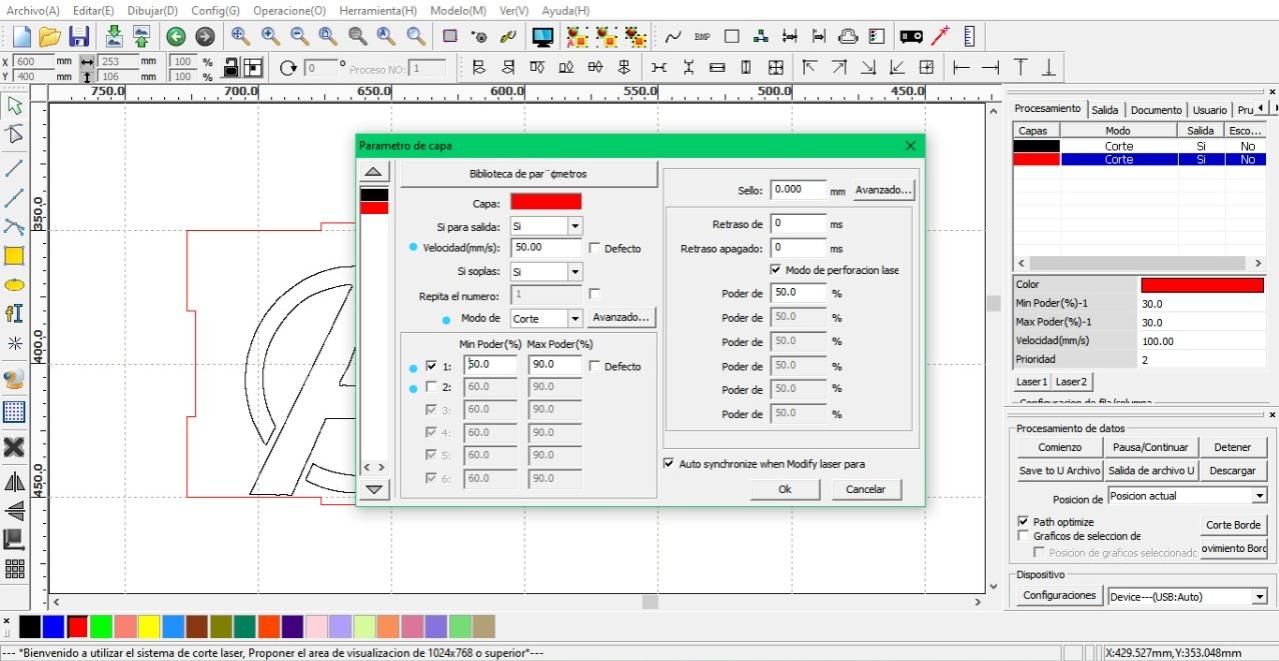Click the Comienzo button
The height and width of the screenshot is (661, 1279).
[x=1060, y=447]
